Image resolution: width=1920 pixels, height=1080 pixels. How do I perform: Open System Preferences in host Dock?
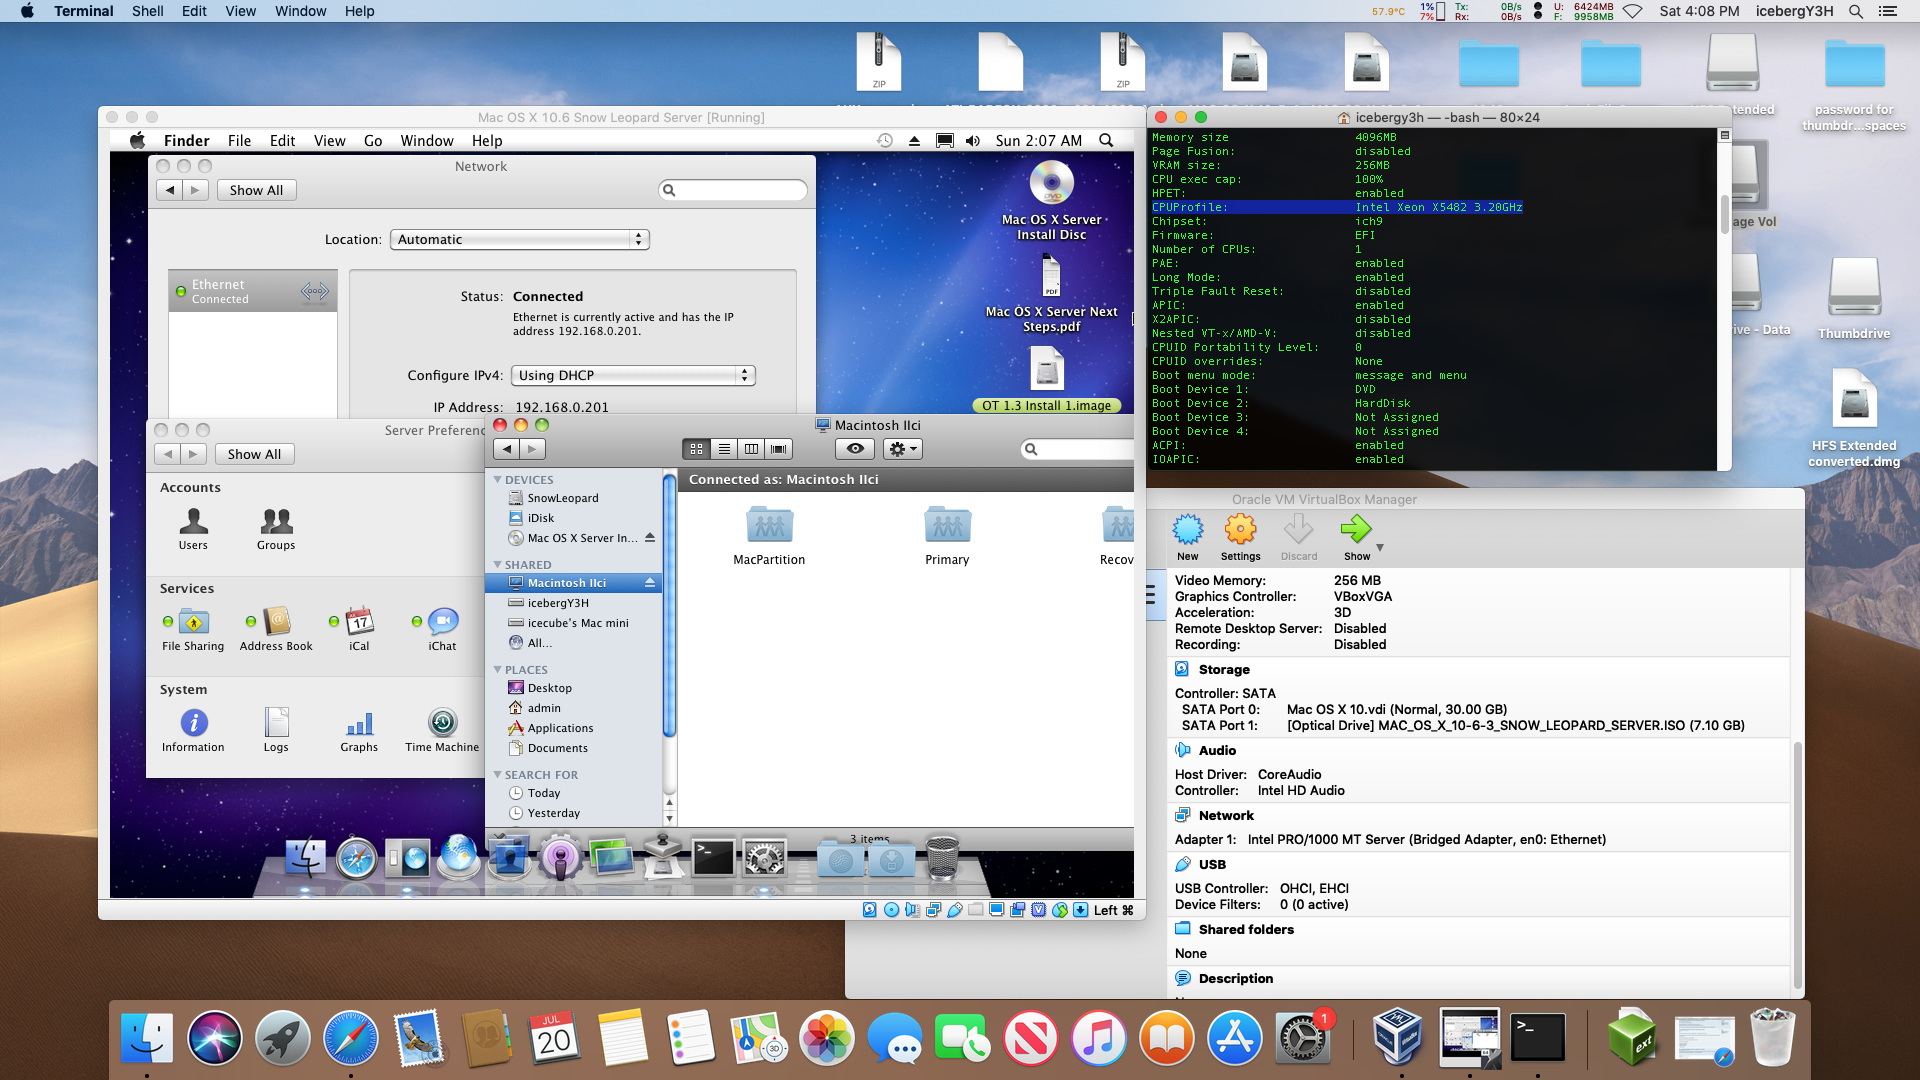coord(1302,1037)
